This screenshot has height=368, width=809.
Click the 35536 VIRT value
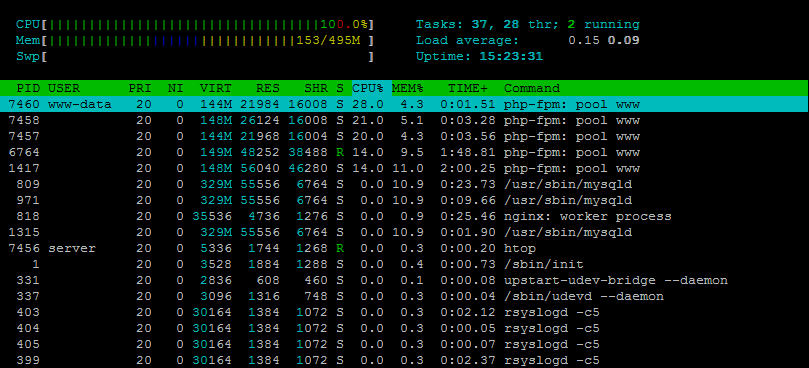(212, 216)
